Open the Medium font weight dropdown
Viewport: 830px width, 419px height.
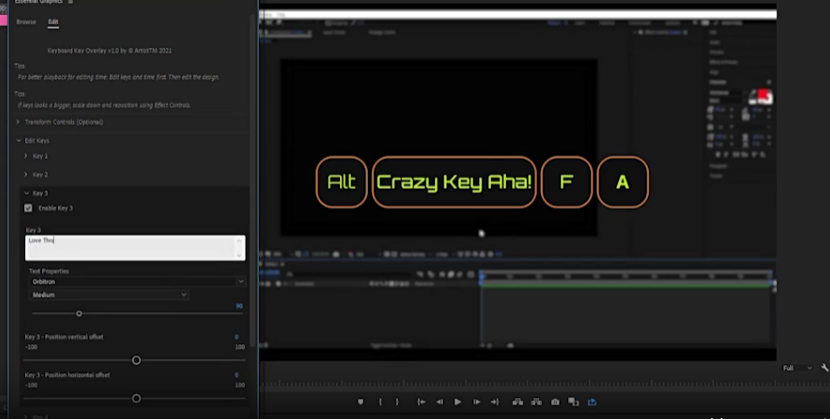pos(108,295)
